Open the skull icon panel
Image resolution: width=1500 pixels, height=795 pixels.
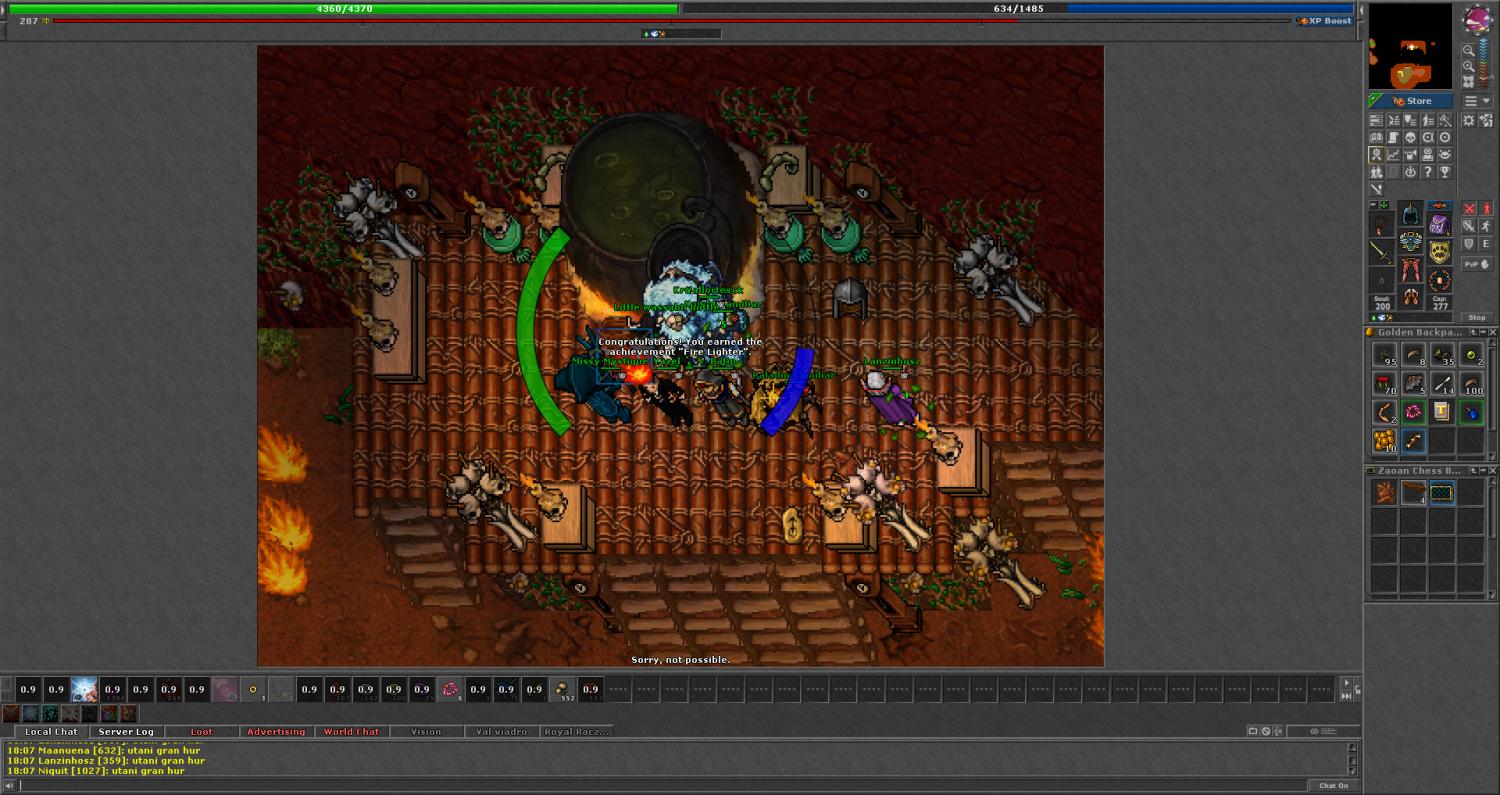[x=1411, y=137]
